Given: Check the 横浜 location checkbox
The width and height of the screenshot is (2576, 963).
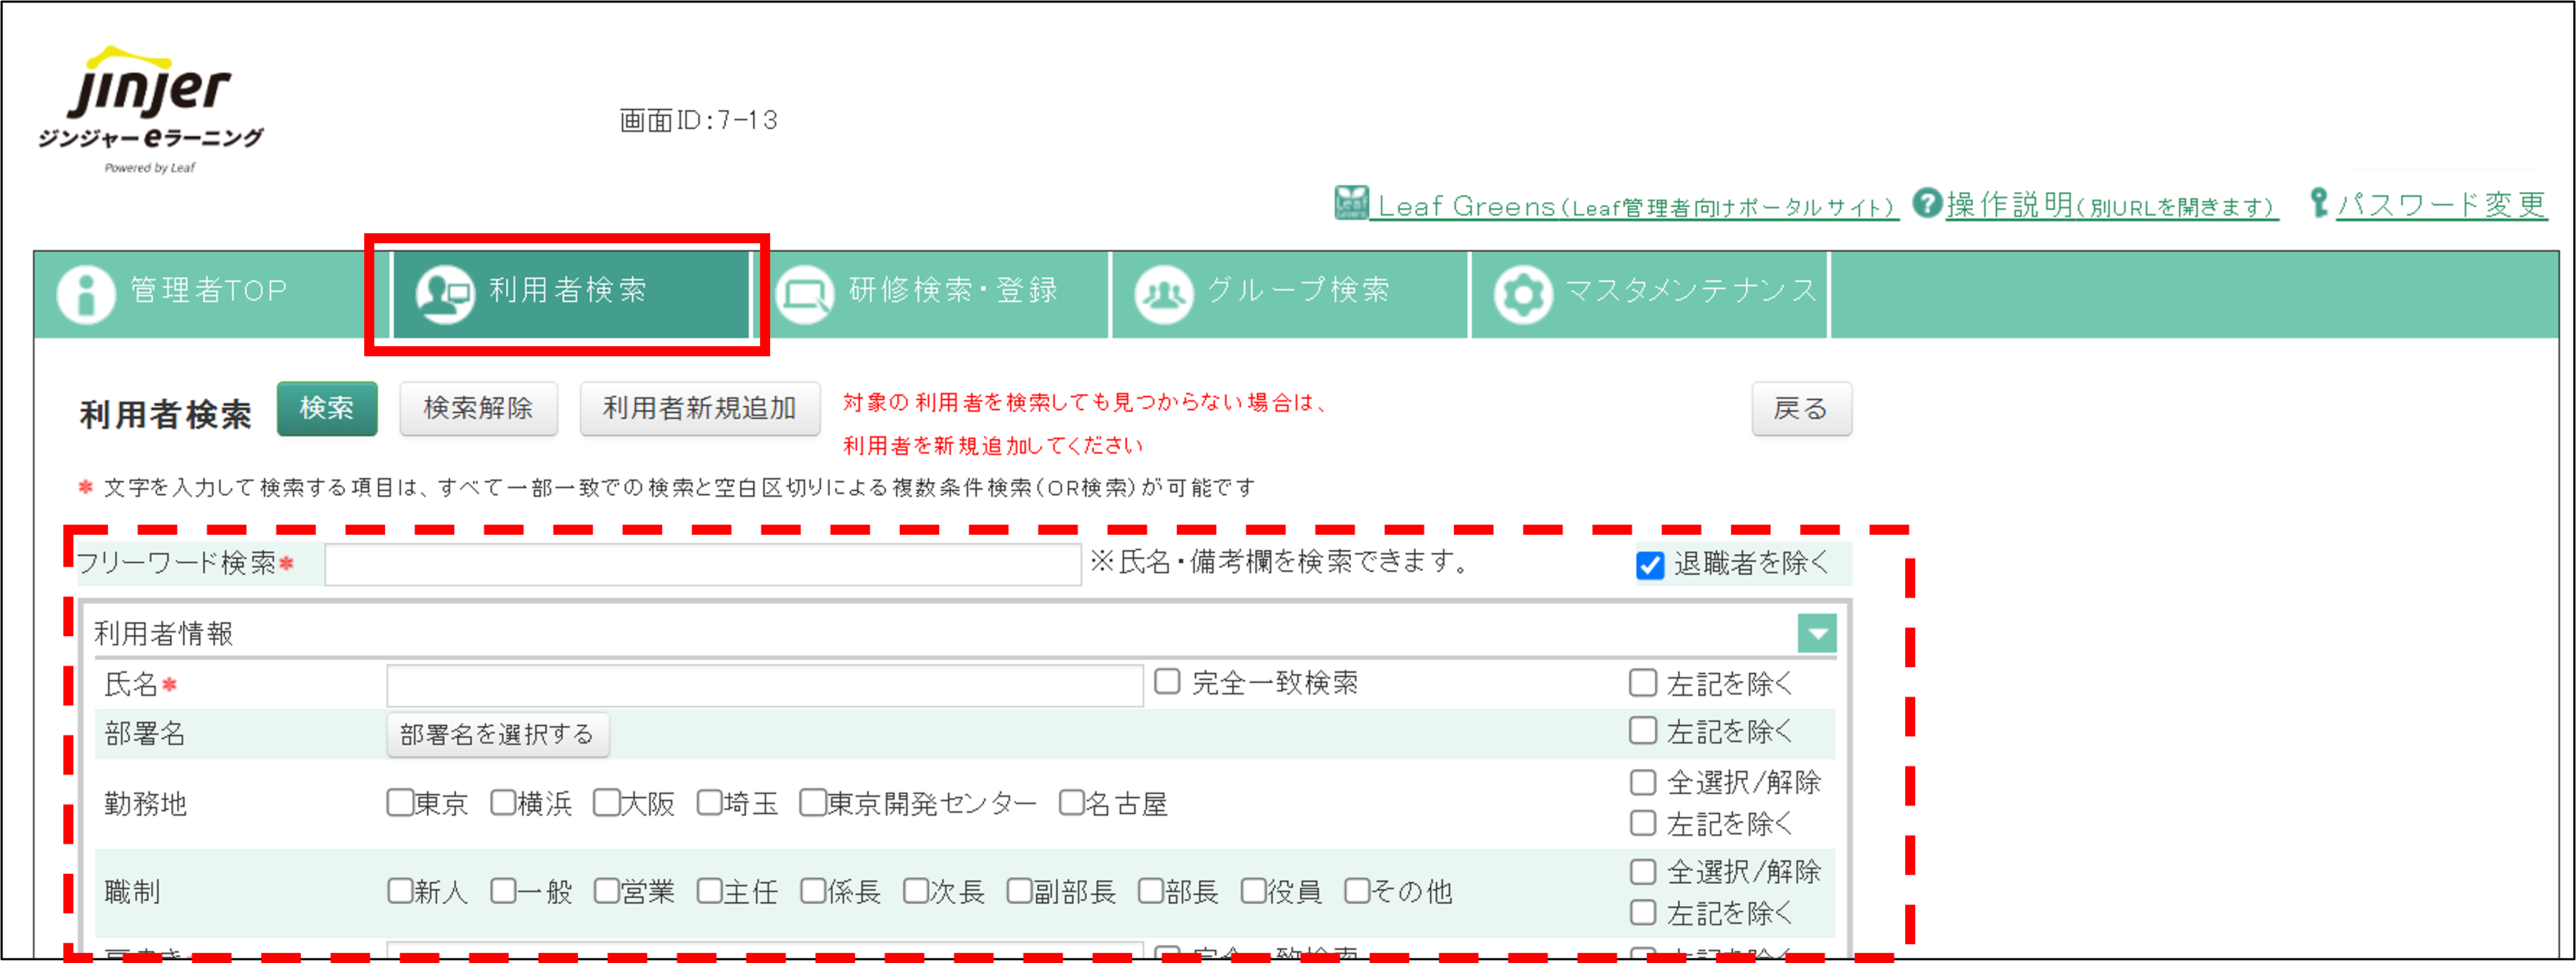Looking at the screenshot, I should 503,802.
